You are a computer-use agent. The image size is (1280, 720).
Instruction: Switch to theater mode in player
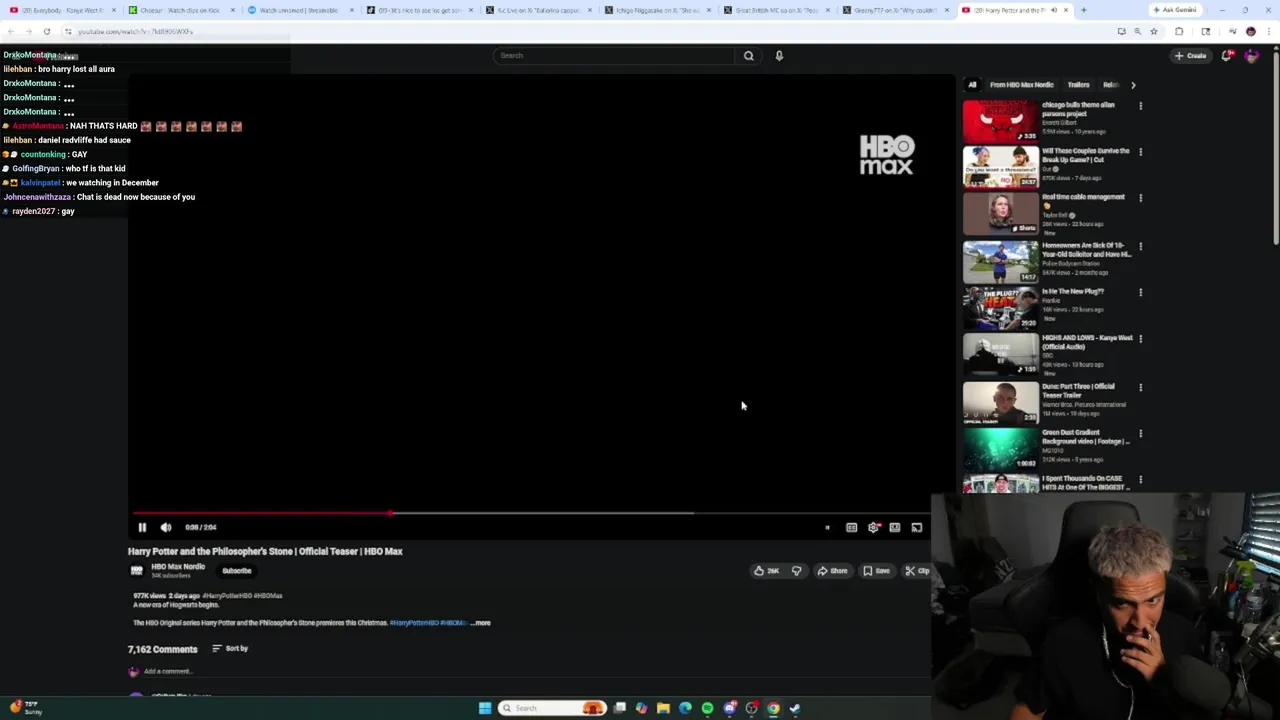pos(895,527)
